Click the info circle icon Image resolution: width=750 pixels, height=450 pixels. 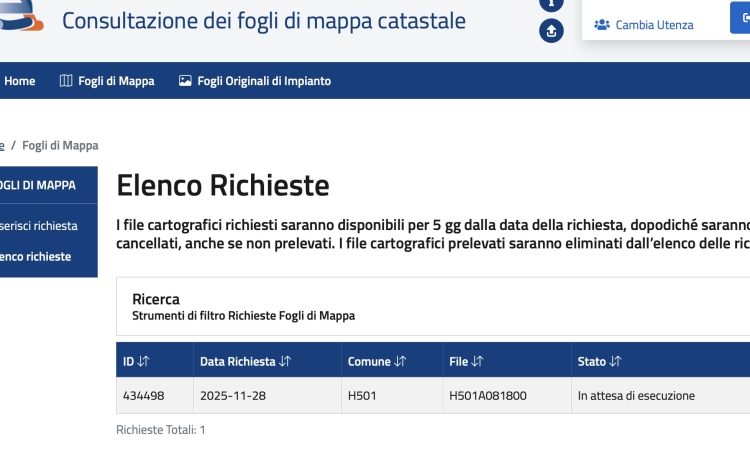coord(551,4)
